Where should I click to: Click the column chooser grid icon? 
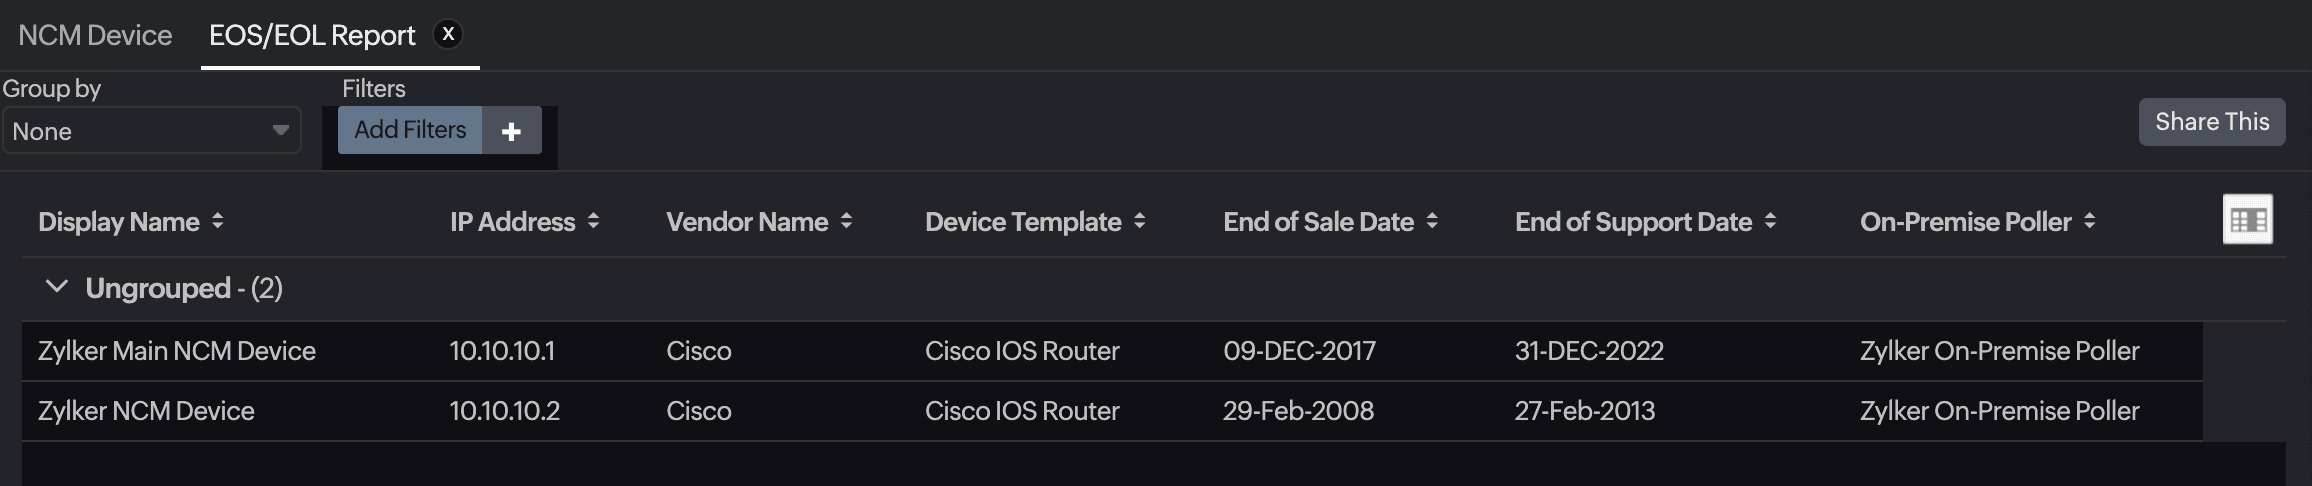click(2247, 220)
